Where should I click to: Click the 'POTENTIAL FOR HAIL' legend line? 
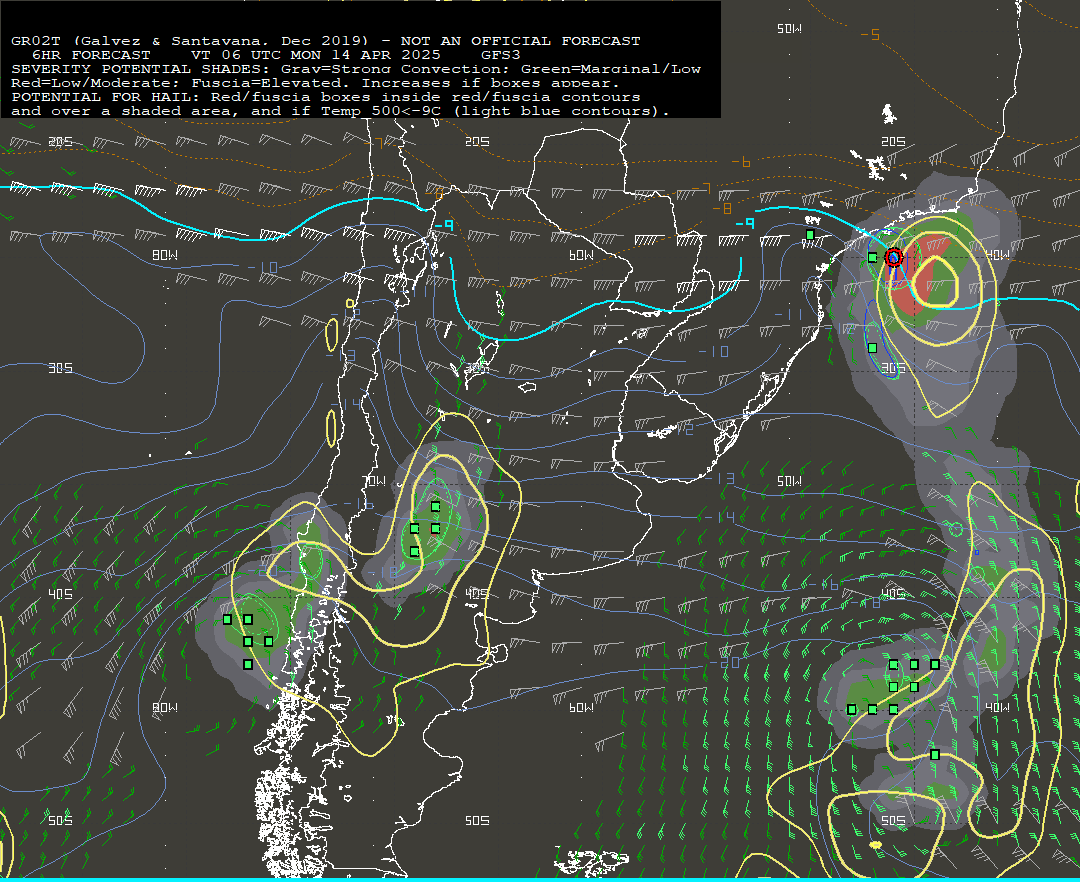326,97
